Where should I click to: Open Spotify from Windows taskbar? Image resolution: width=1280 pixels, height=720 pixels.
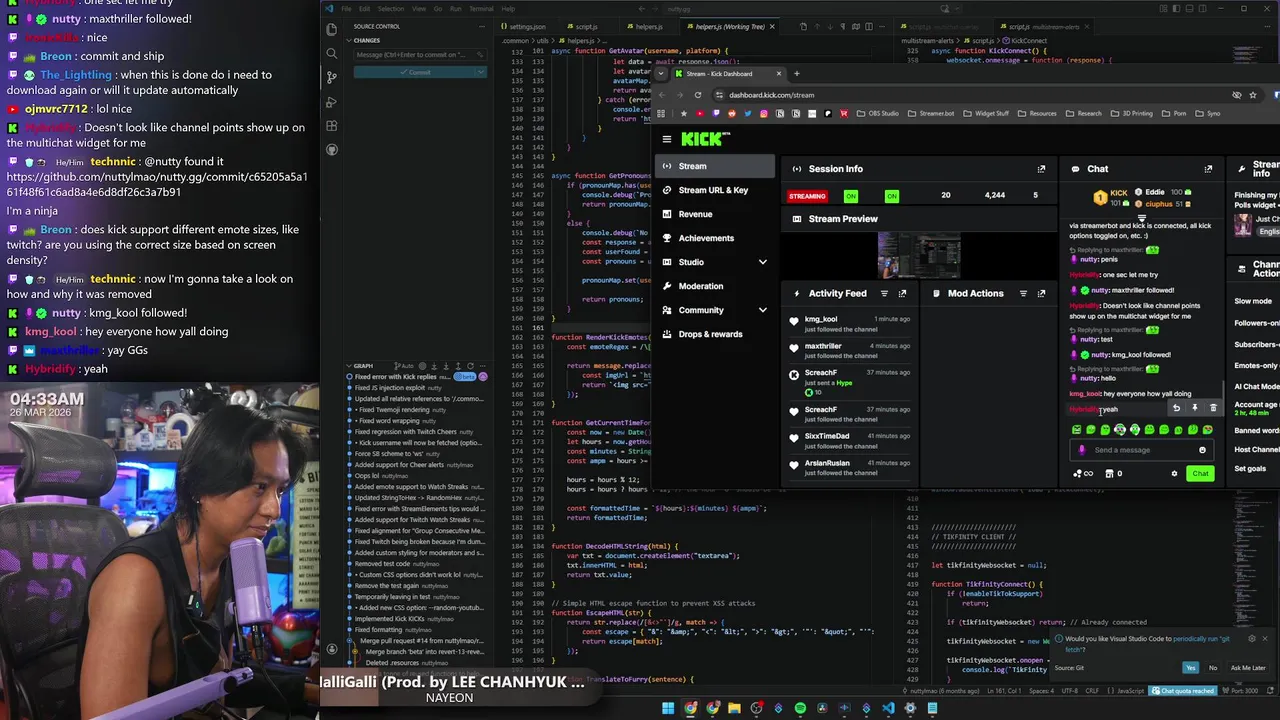[x=800, y=708]
